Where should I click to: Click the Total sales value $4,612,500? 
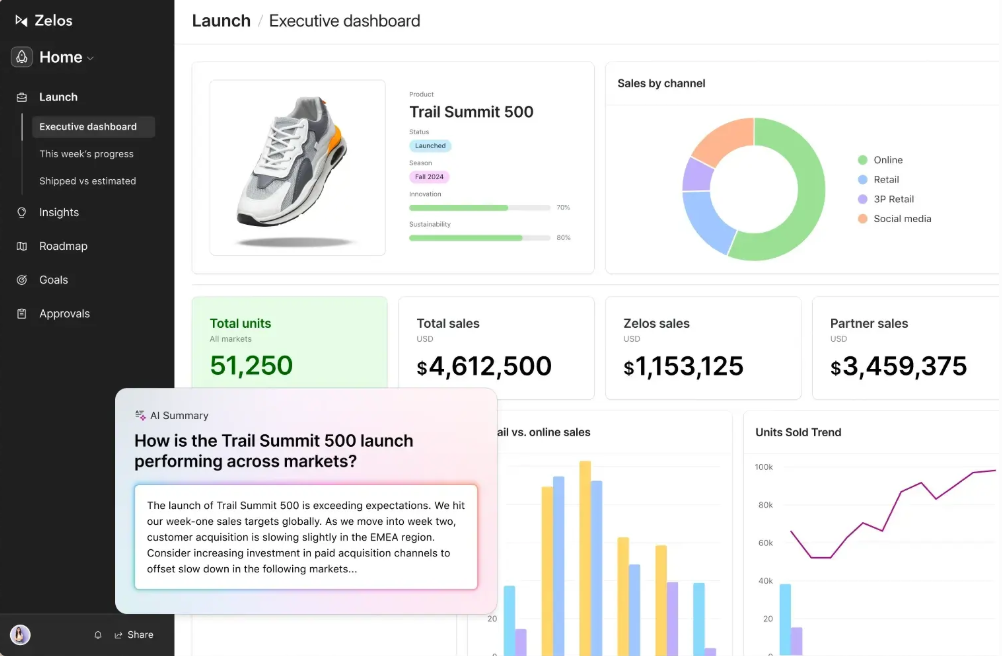[484, 366]
